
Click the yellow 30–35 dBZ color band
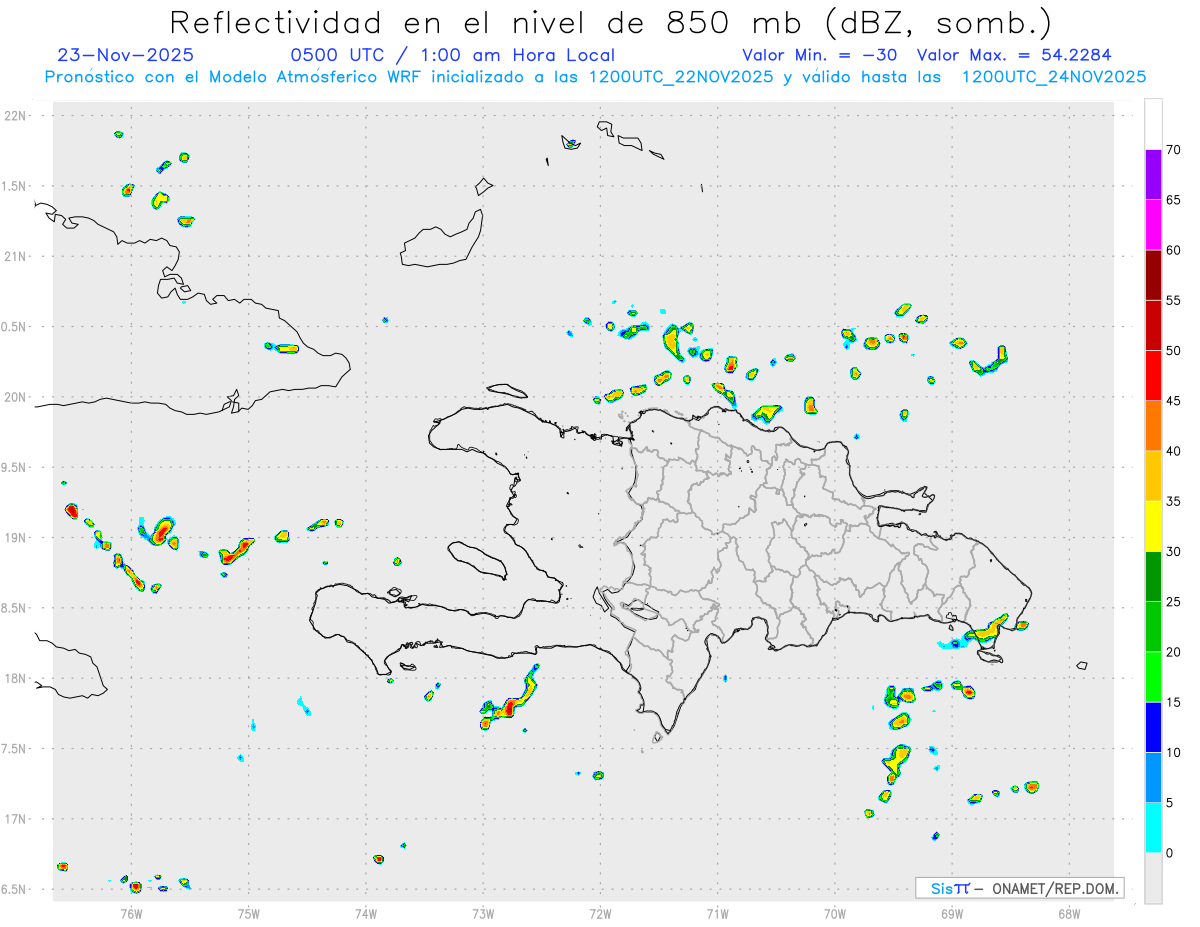coord(1153,526)
